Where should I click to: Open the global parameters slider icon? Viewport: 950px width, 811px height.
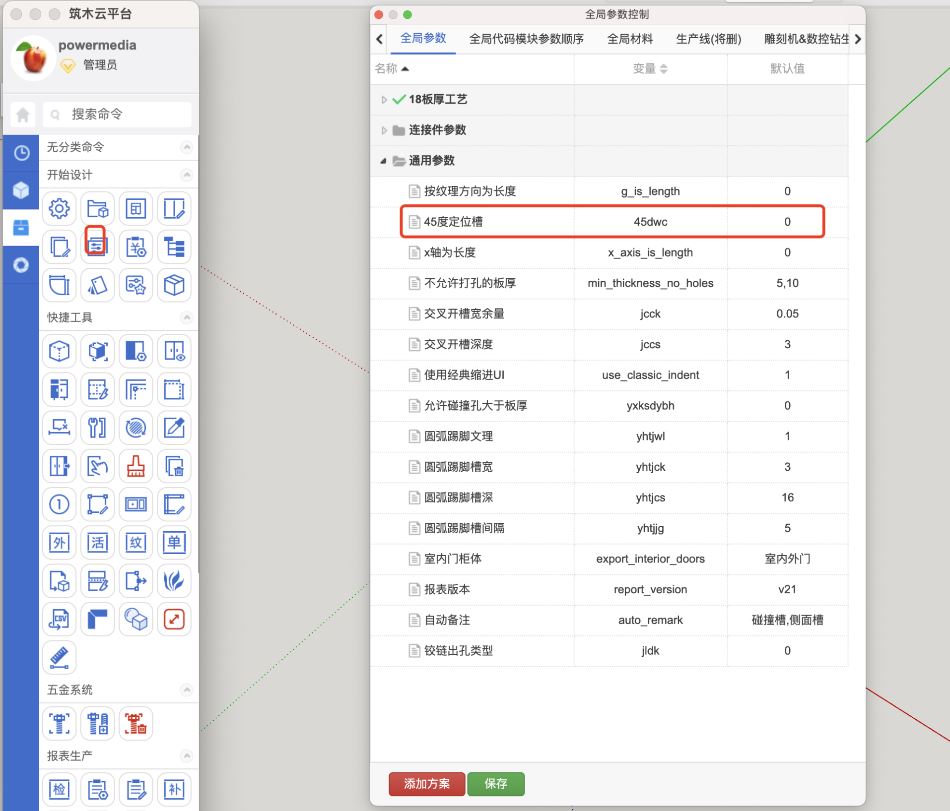(96, 245)
